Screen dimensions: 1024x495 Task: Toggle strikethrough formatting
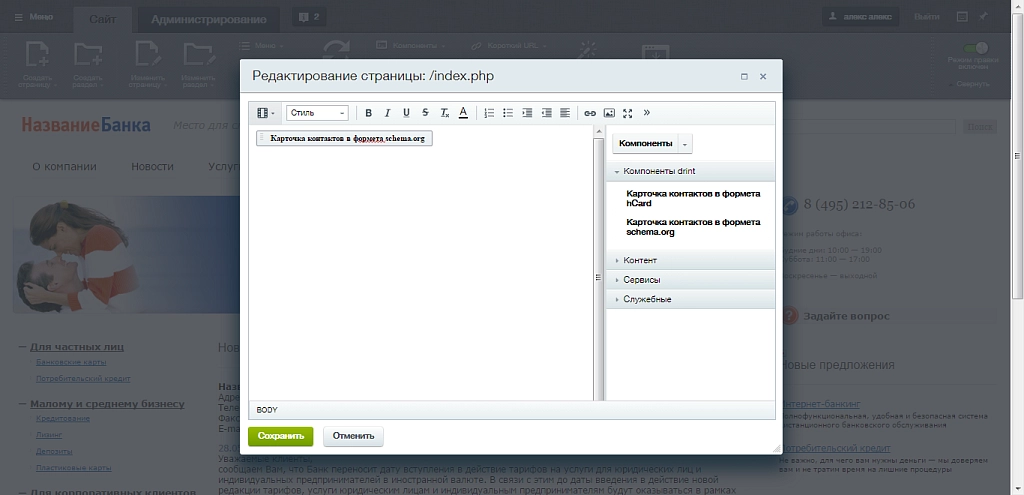(x=425, y=113)
